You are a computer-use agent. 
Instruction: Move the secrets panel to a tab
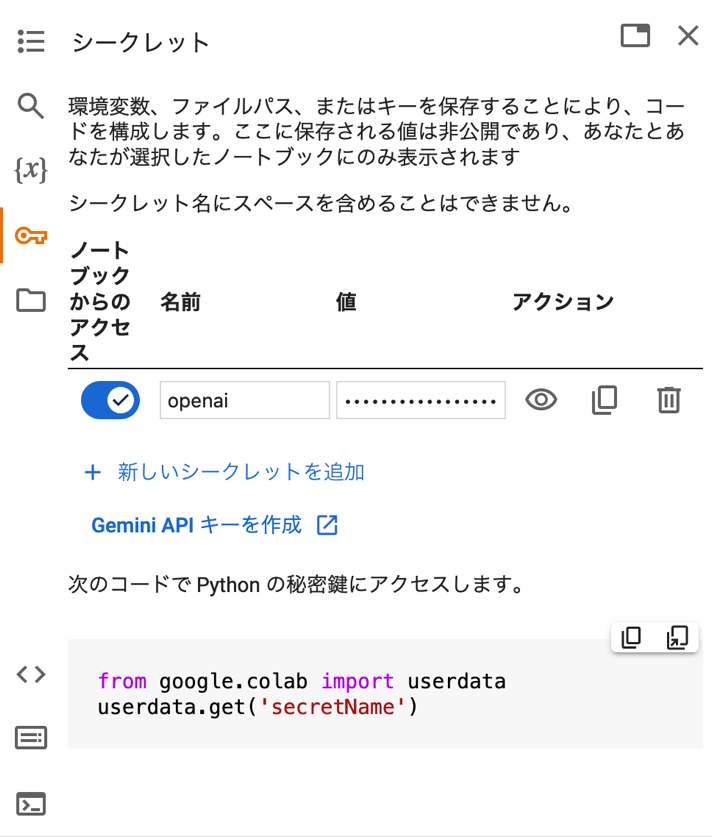[635, 36]
